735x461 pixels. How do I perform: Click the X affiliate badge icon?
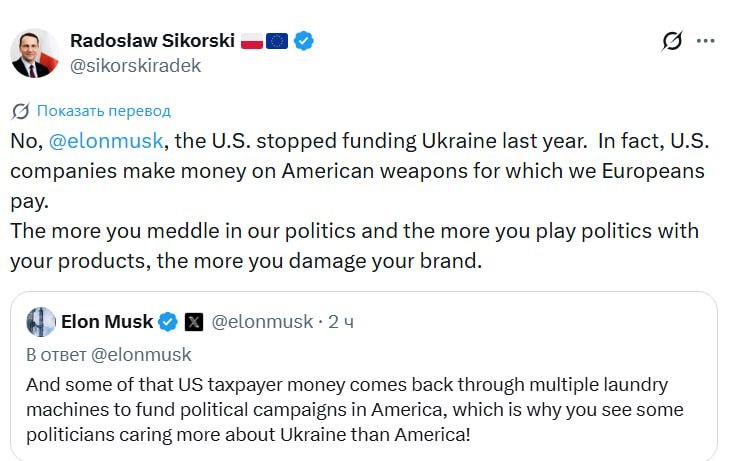coord(194,322)
